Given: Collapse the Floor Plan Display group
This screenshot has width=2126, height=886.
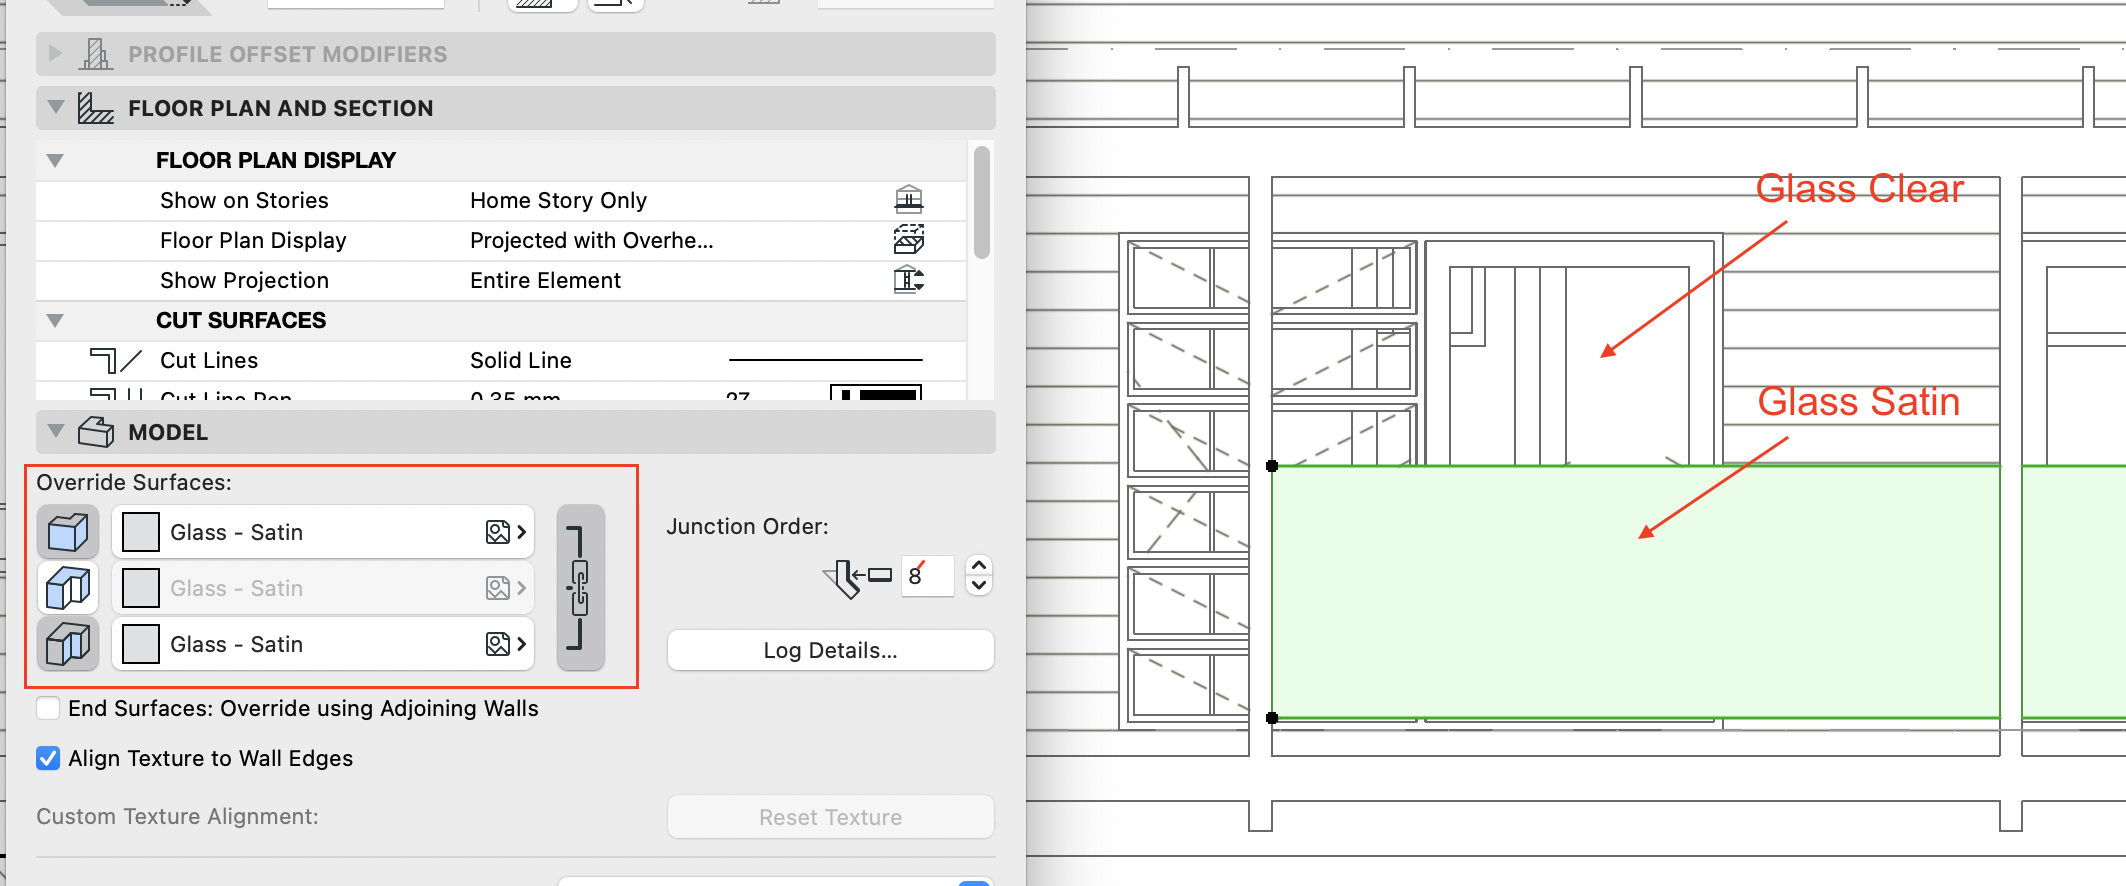Looking at the screenshot, I should [55, 160].
